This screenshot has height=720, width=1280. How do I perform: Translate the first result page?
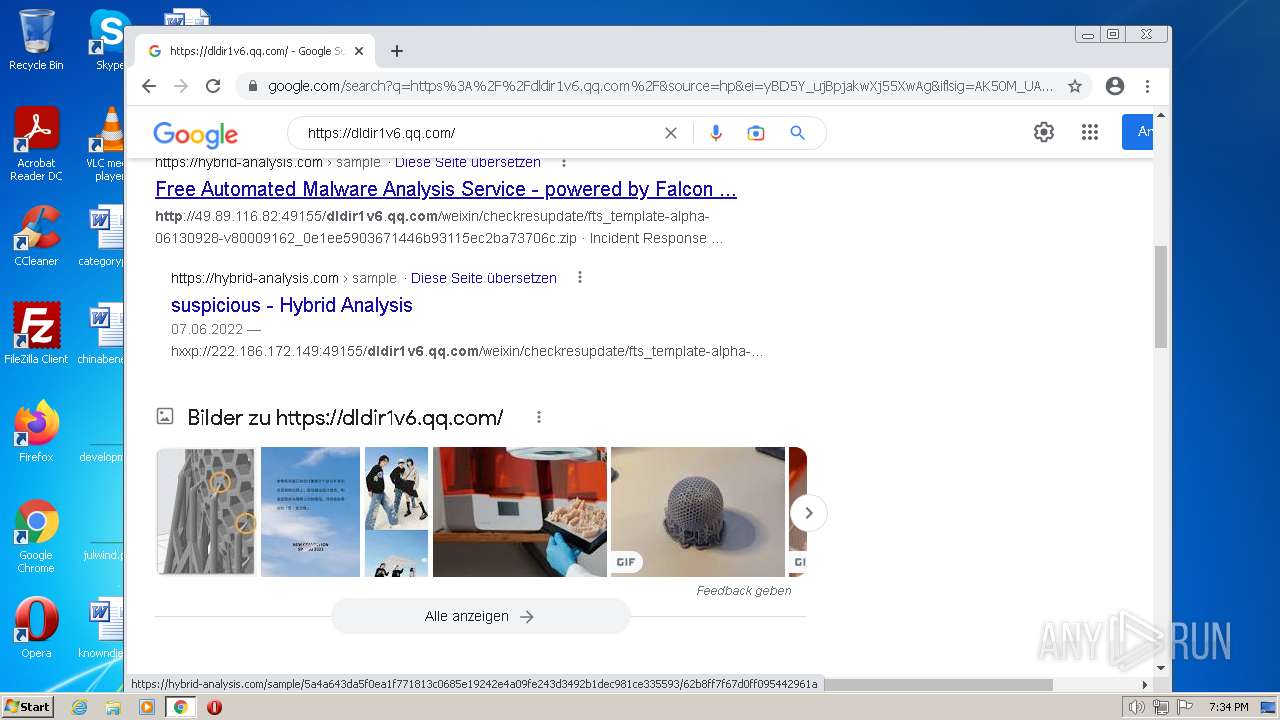[x=468, y=162]
